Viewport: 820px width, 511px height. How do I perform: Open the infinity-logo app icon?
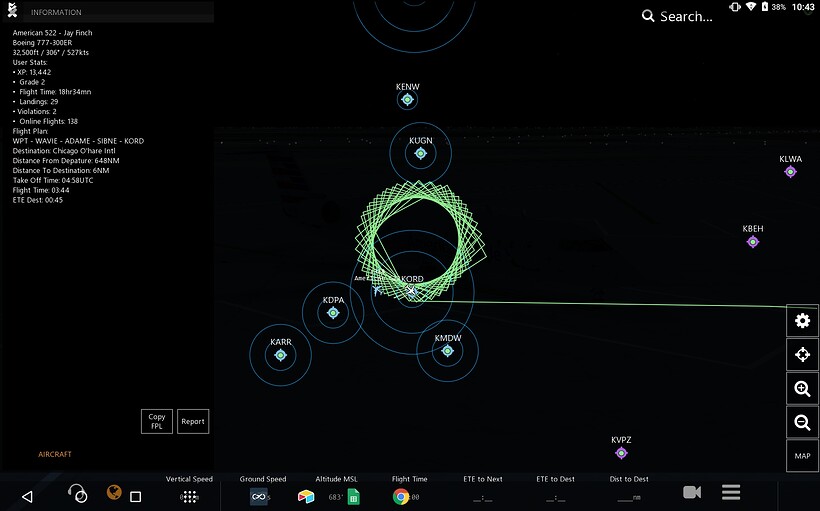click(258, 496)
